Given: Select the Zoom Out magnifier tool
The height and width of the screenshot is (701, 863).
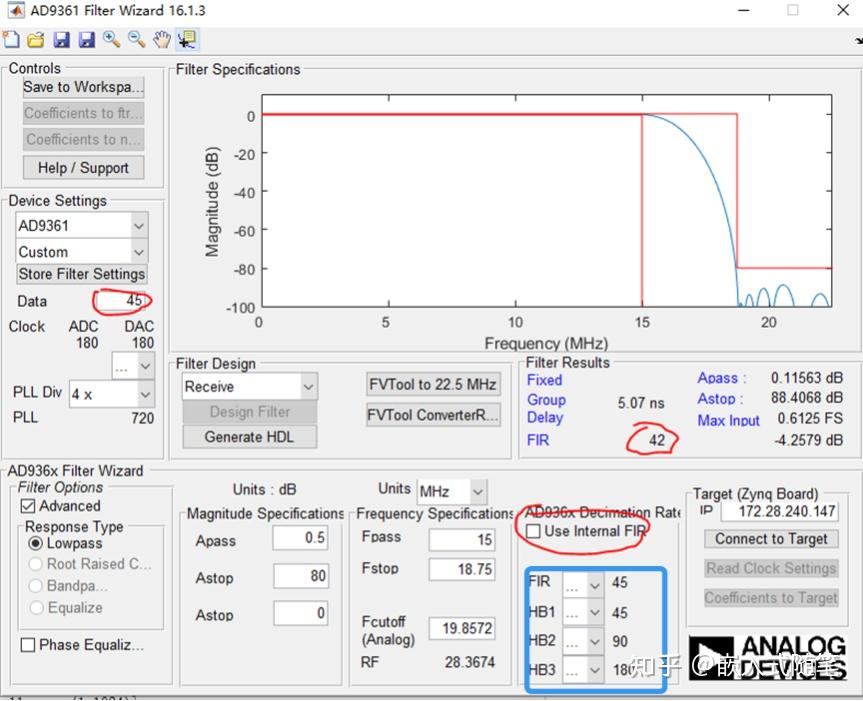Looking at the screenshot, I should (136, 39).
